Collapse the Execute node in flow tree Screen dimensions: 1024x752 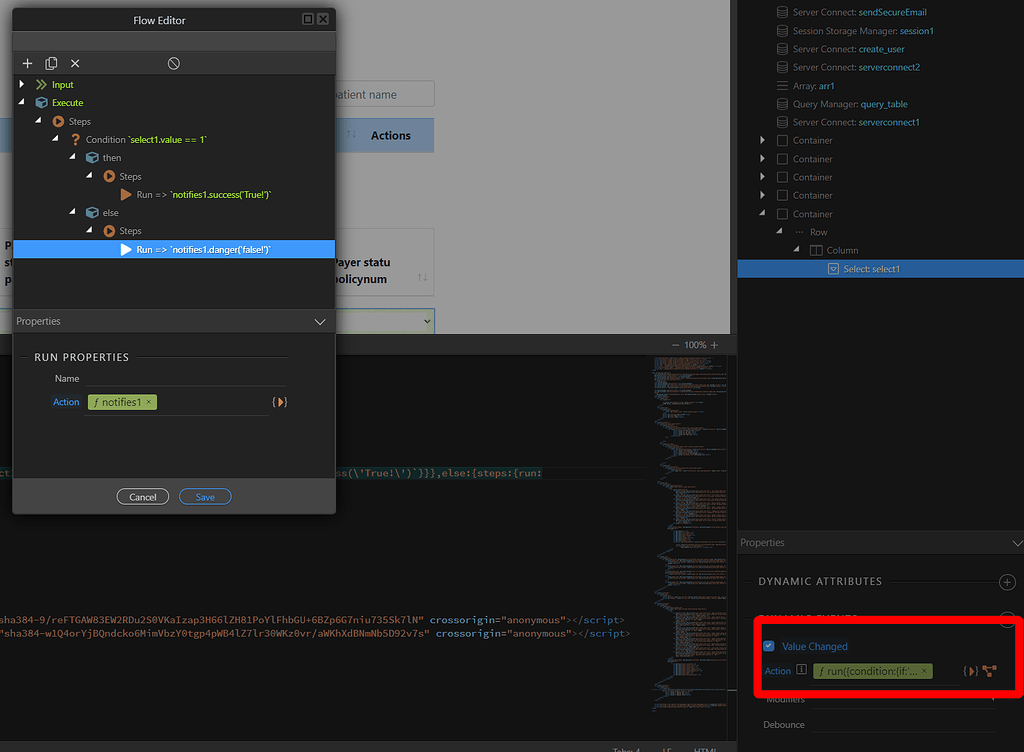click(x=22, y=103)
